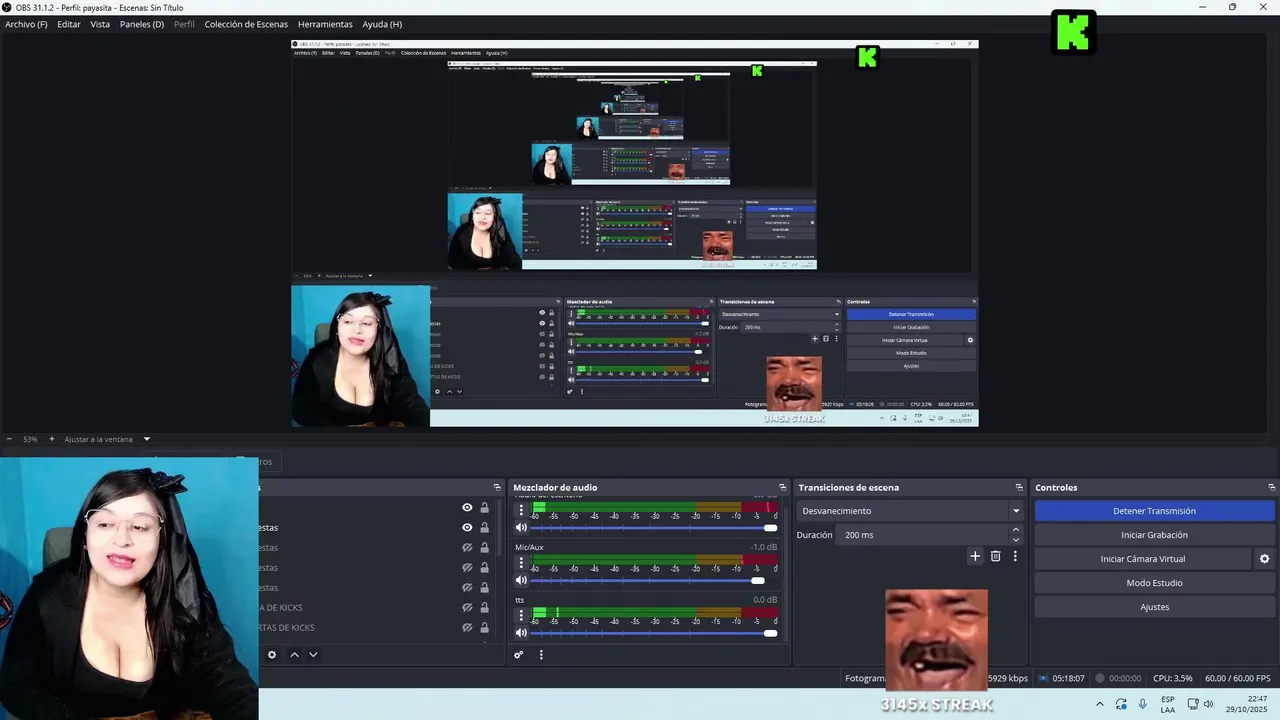Viewport: 1280px width, 720px height.
Task: Click Iniciar Cámara Virtual button
Action: (x=1143, y=559)
